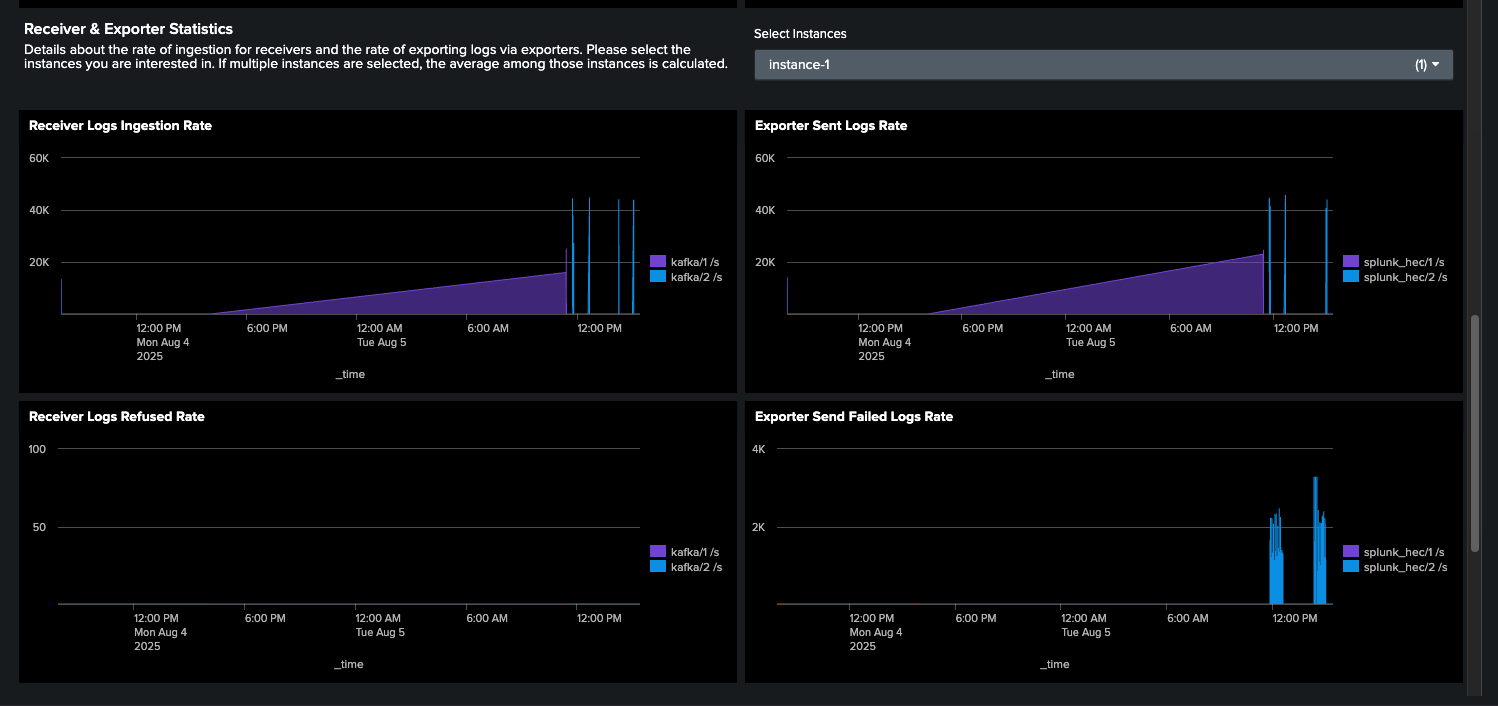The image size is (1498, 706).
Task: Select splunk_hec/2 /s label in Sent Logs legend
Action: click(1405, 277)
